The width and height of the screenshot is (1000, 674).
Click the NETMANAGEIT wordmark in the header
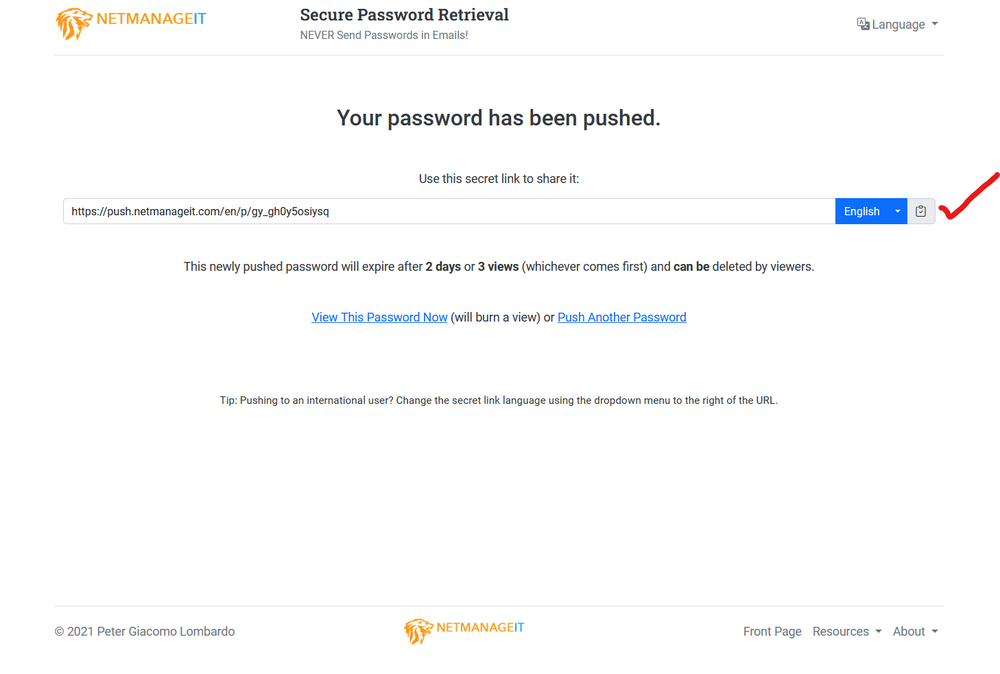coord(151,18)
